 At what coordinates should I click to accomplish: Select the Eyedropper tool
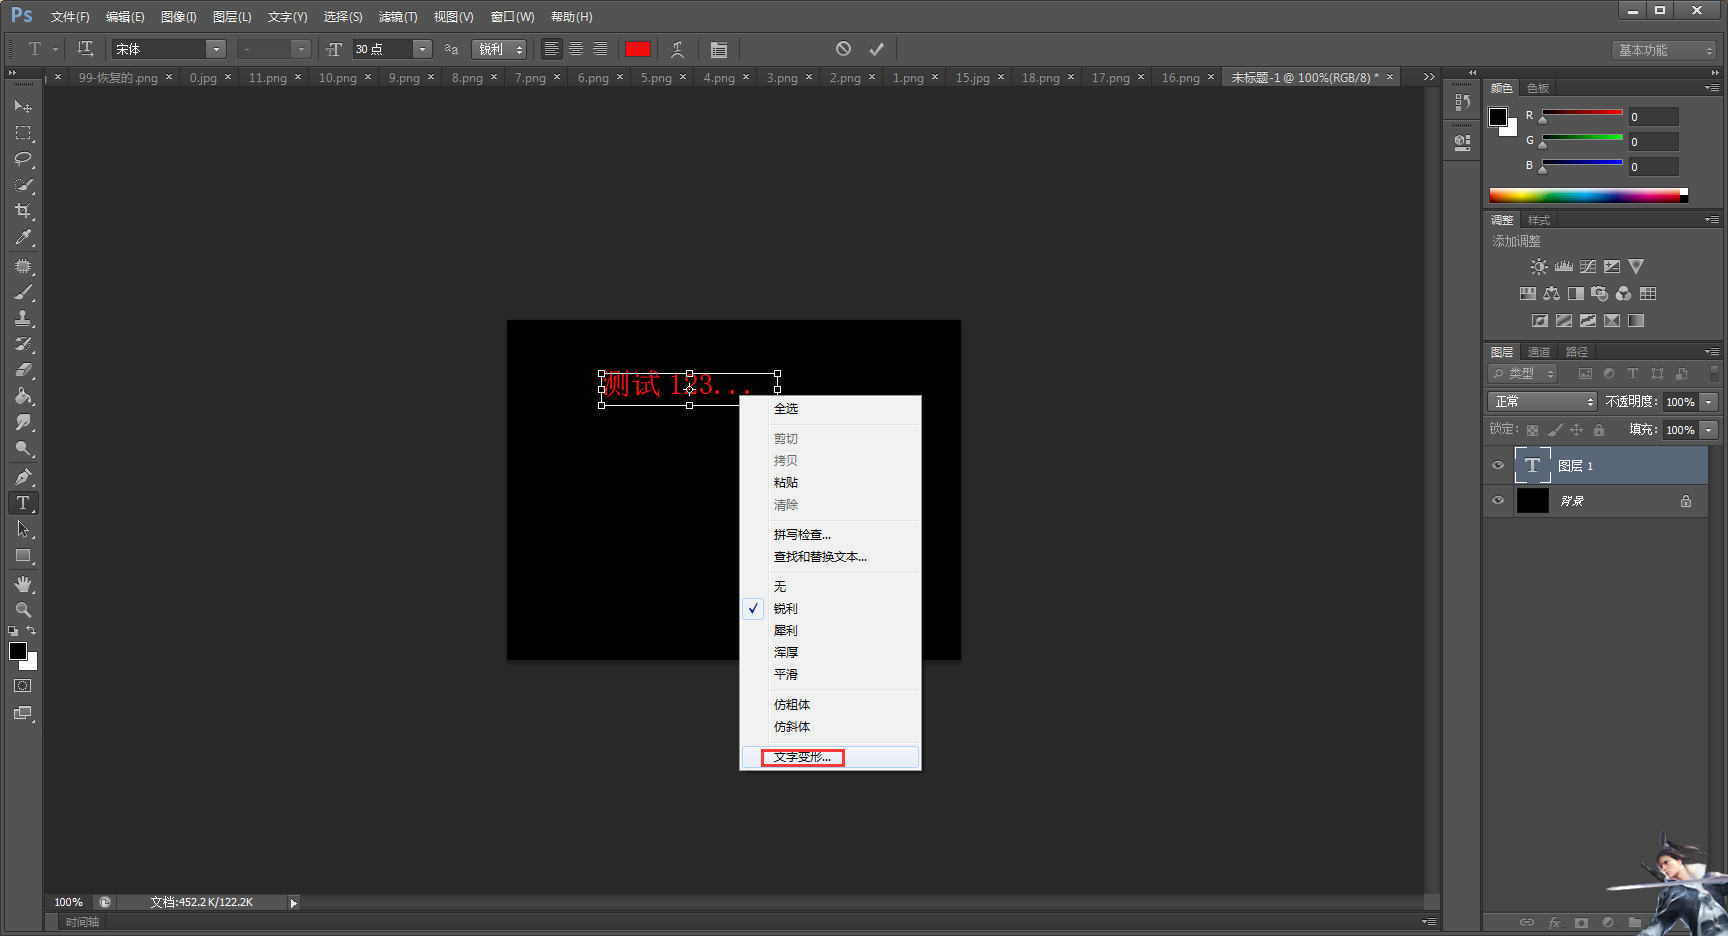23,238
